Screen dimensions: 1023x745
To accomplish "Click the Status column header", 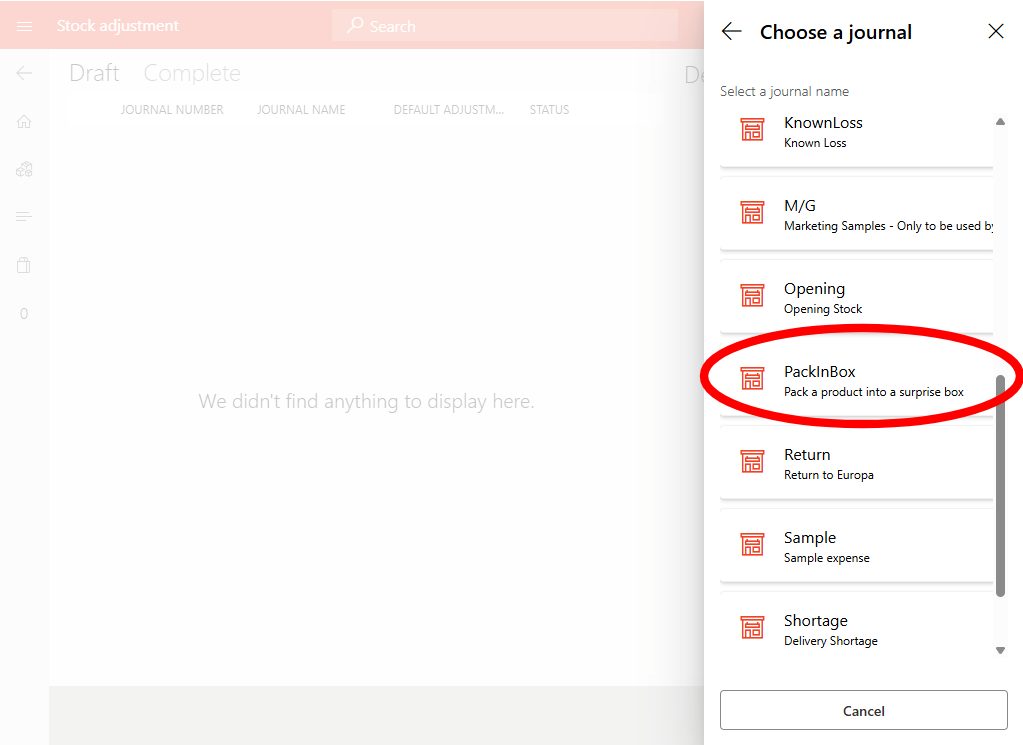I will click(549, 110).
